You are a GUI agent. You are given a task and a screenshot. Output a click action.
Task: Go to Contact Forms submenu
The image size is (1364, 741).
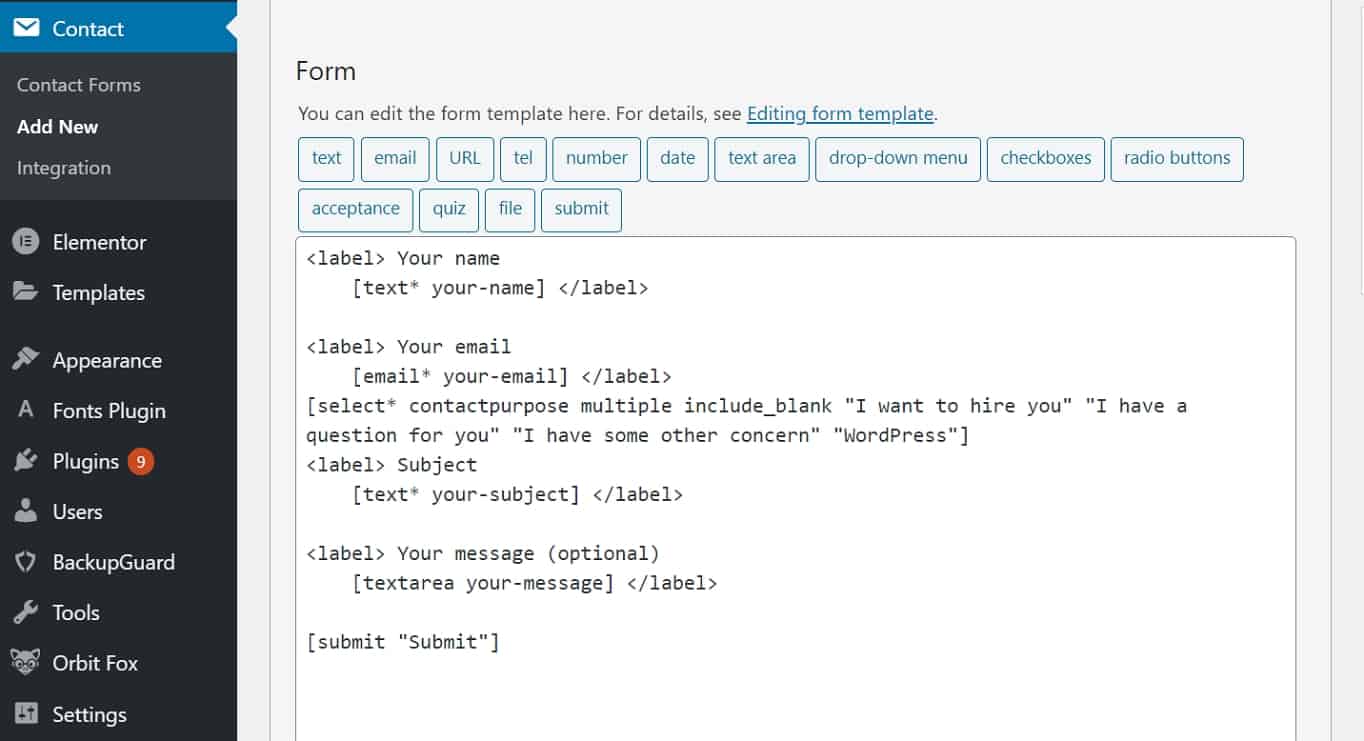[x=79, y=85]
